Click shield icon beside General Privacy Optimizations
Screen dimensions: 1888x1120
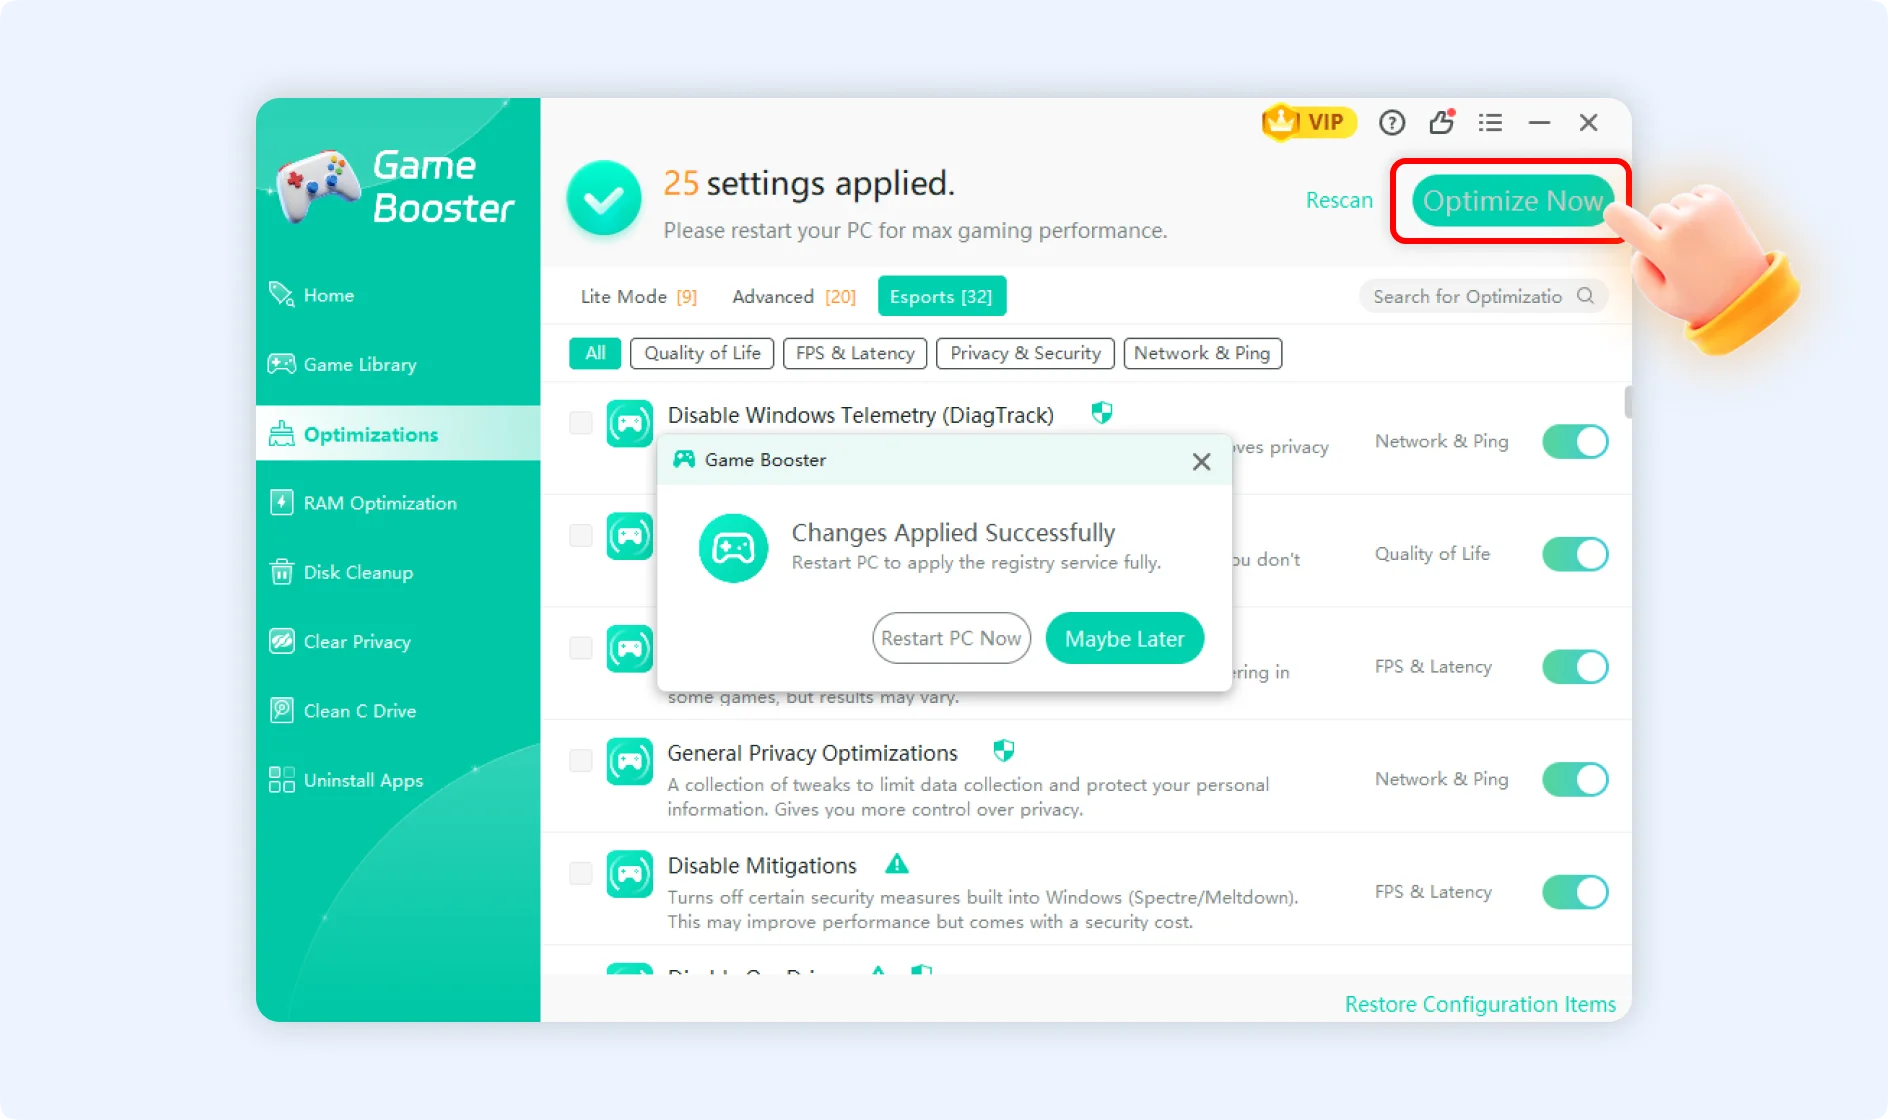click(1004, 751)
